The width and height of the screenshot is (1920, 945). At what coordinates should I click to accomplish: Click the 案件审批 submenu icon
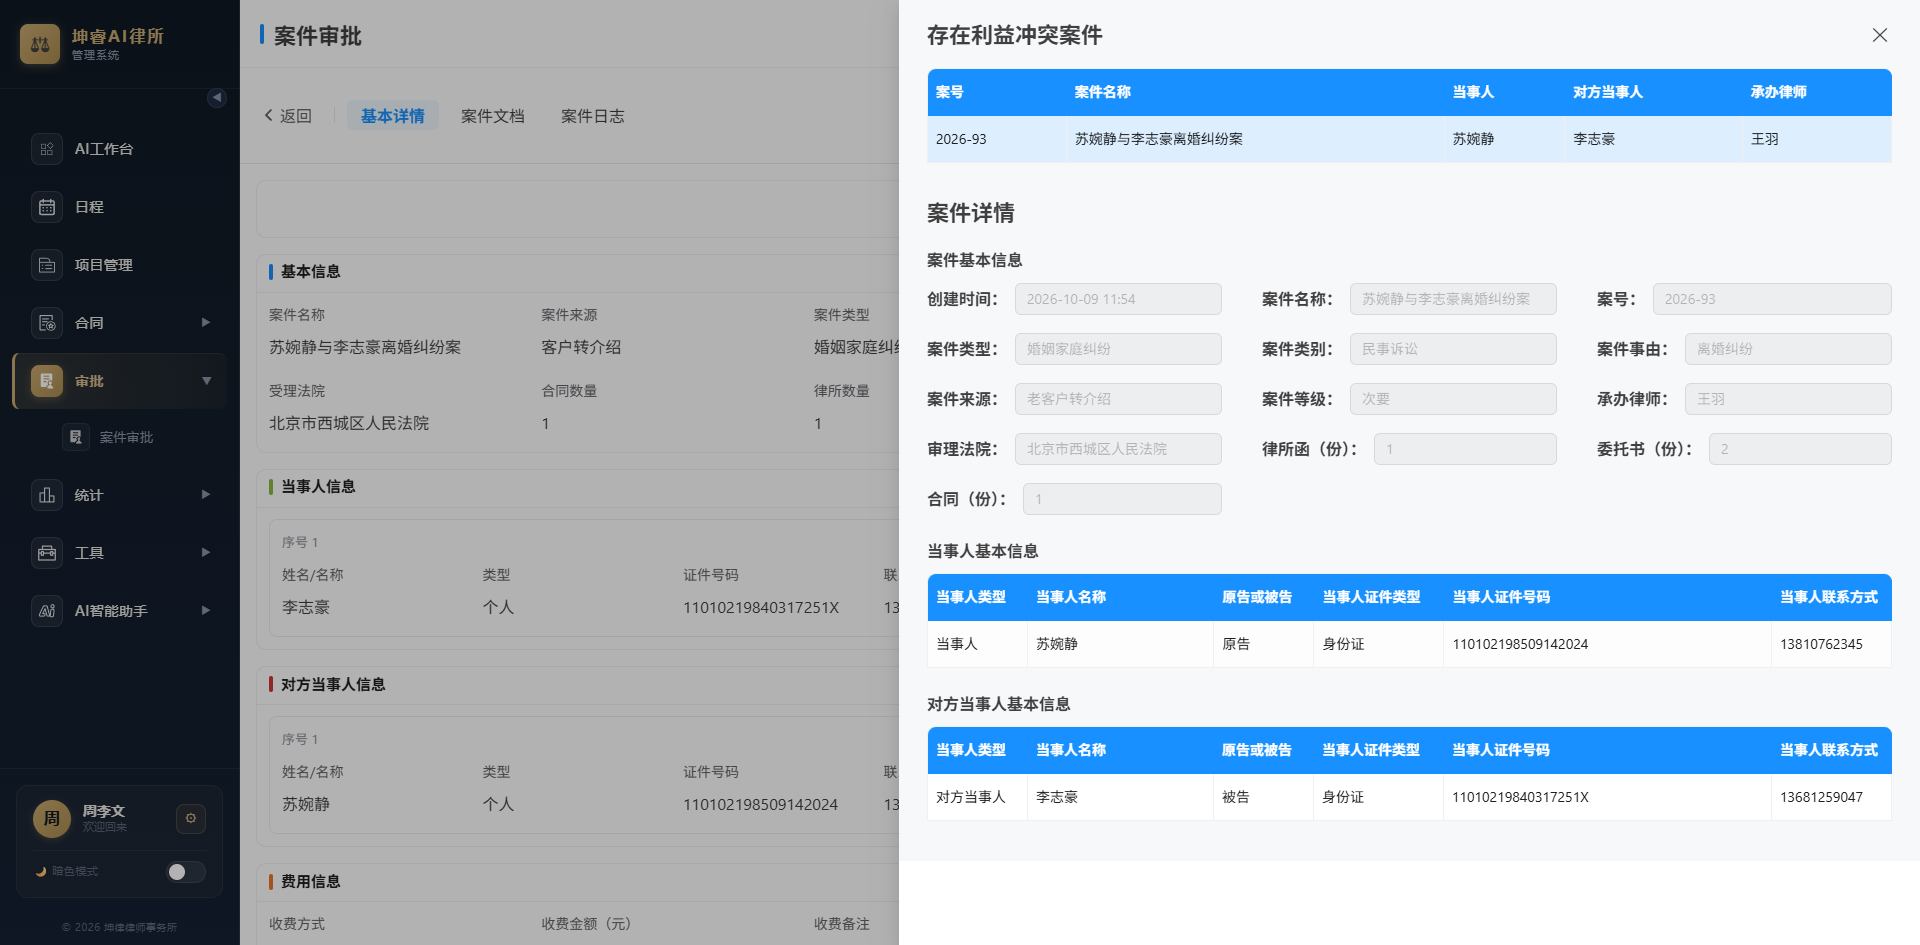click(76, 437)
